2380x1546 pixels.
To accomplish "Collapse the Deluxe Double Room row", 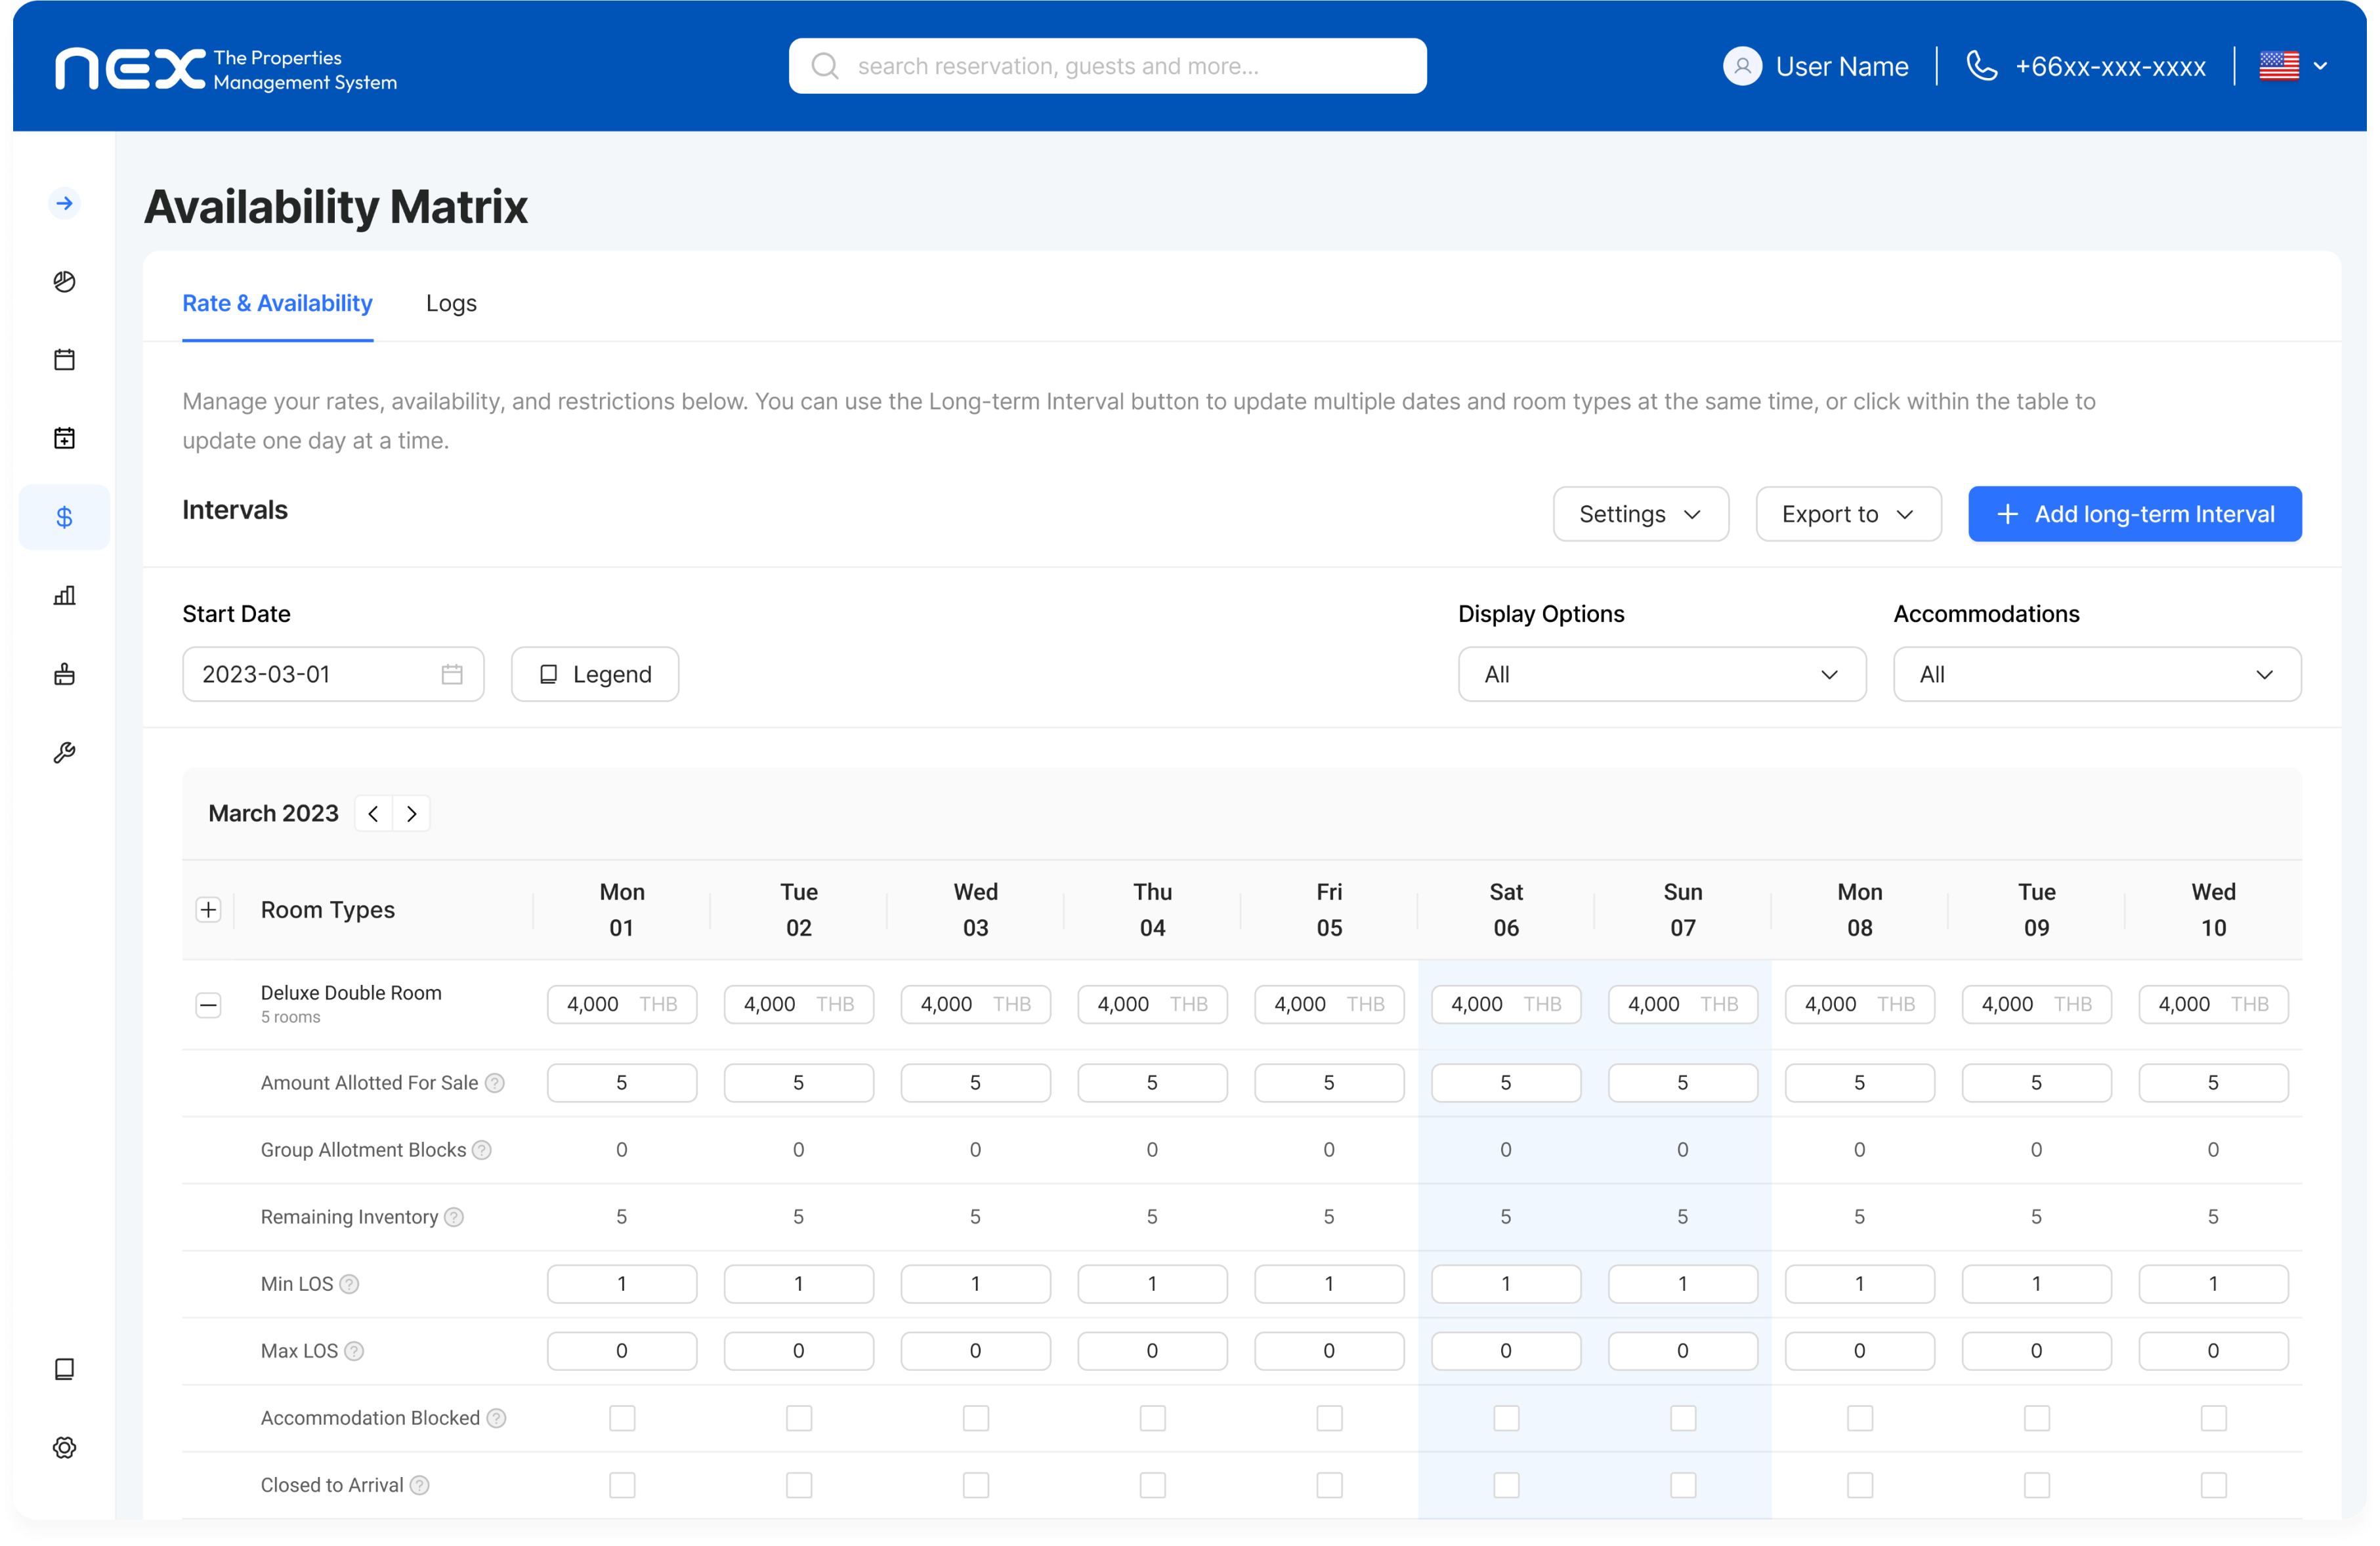I will tap(208, 1005).
